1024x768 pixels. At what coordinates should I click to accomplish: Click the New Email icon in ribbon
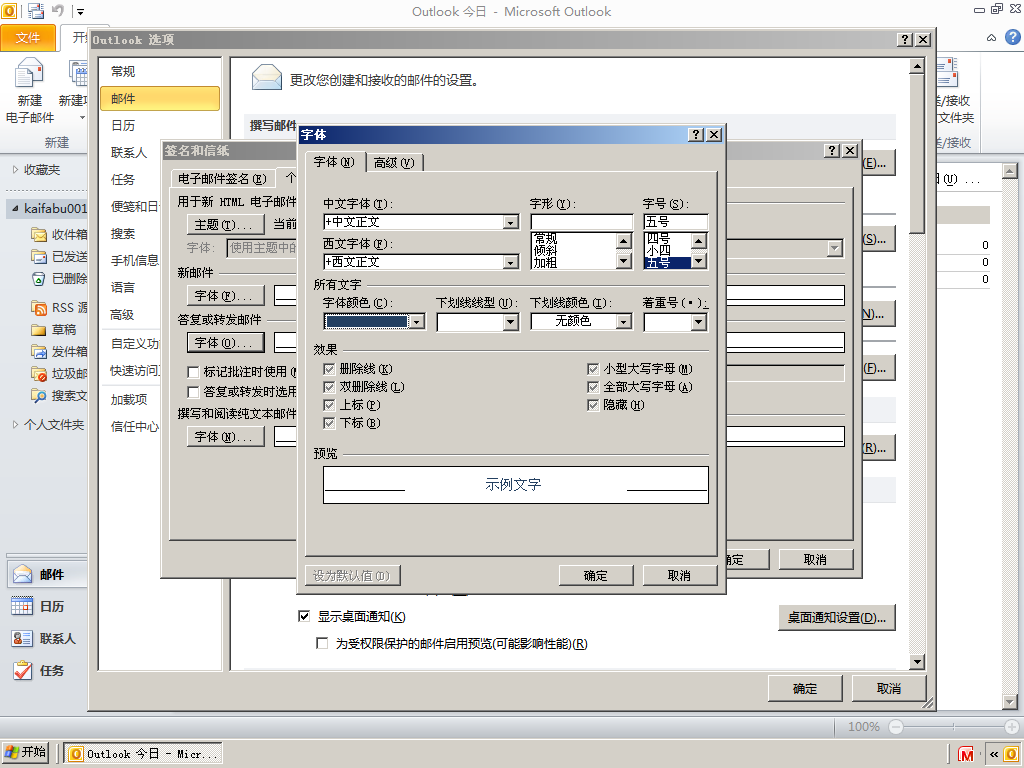coord(29,73)
